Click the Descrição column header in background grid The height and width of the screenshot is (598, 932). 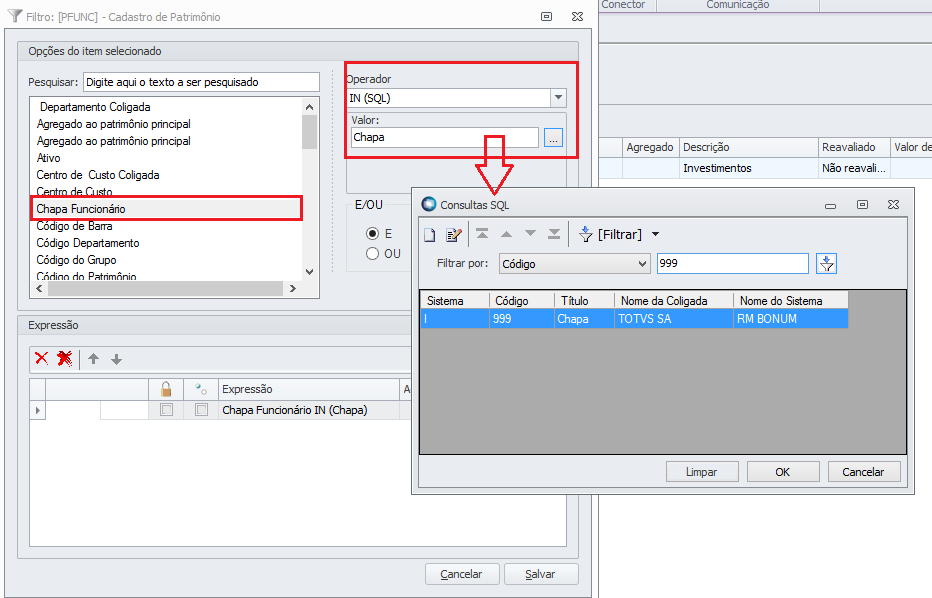pos(749,147)
